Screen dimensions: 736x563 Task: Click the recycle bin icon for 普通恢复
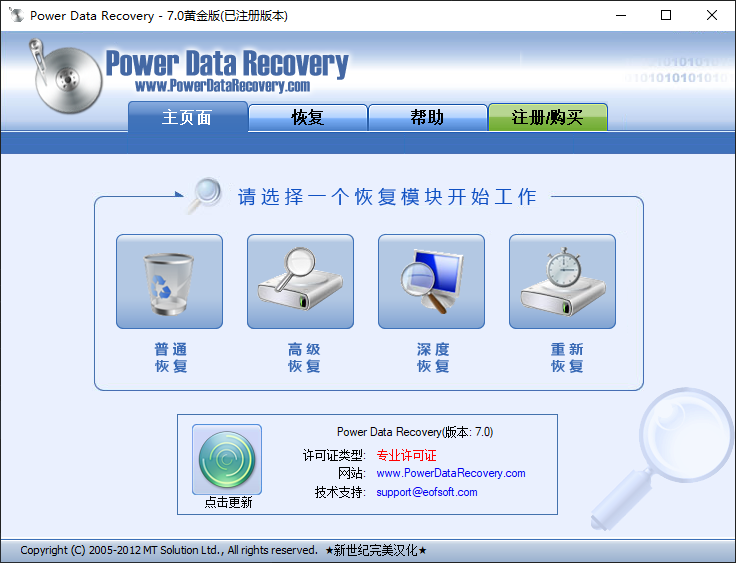coord(169,281)
